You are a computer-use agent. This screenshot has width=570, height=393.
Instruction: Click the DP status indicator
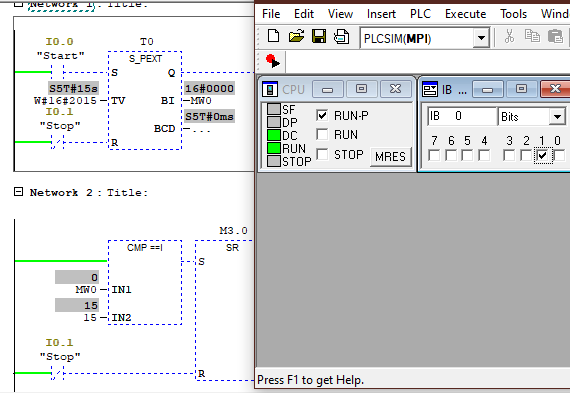coord(274,122)
